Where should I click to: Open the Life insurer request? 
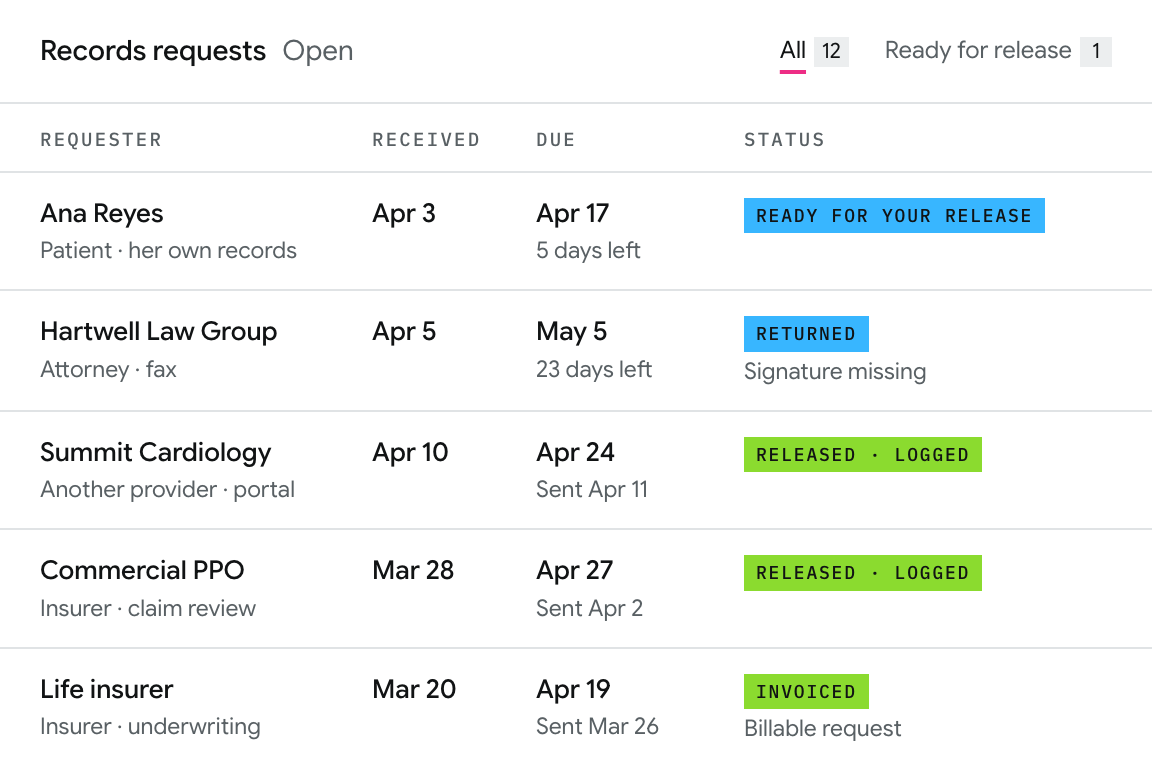(107, 689)
